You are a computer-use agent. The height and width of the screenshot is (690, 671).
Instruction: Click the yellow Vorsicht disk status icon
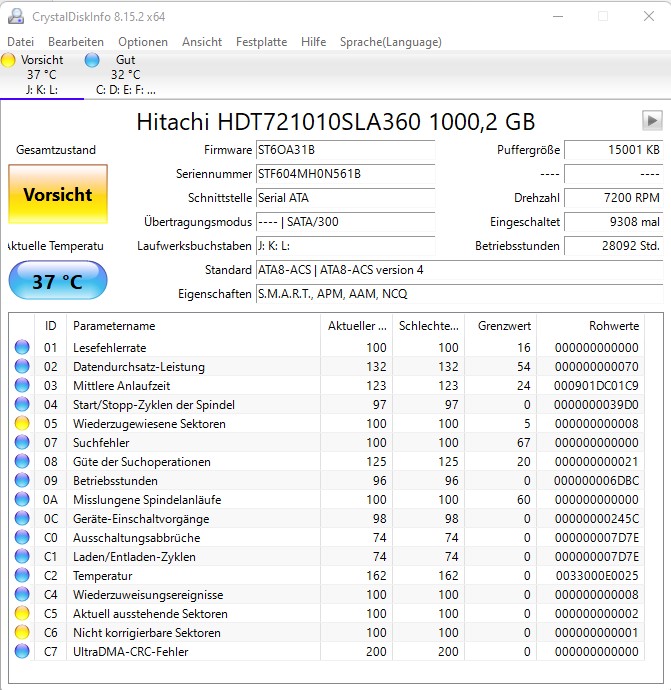(x=8, y=60)
